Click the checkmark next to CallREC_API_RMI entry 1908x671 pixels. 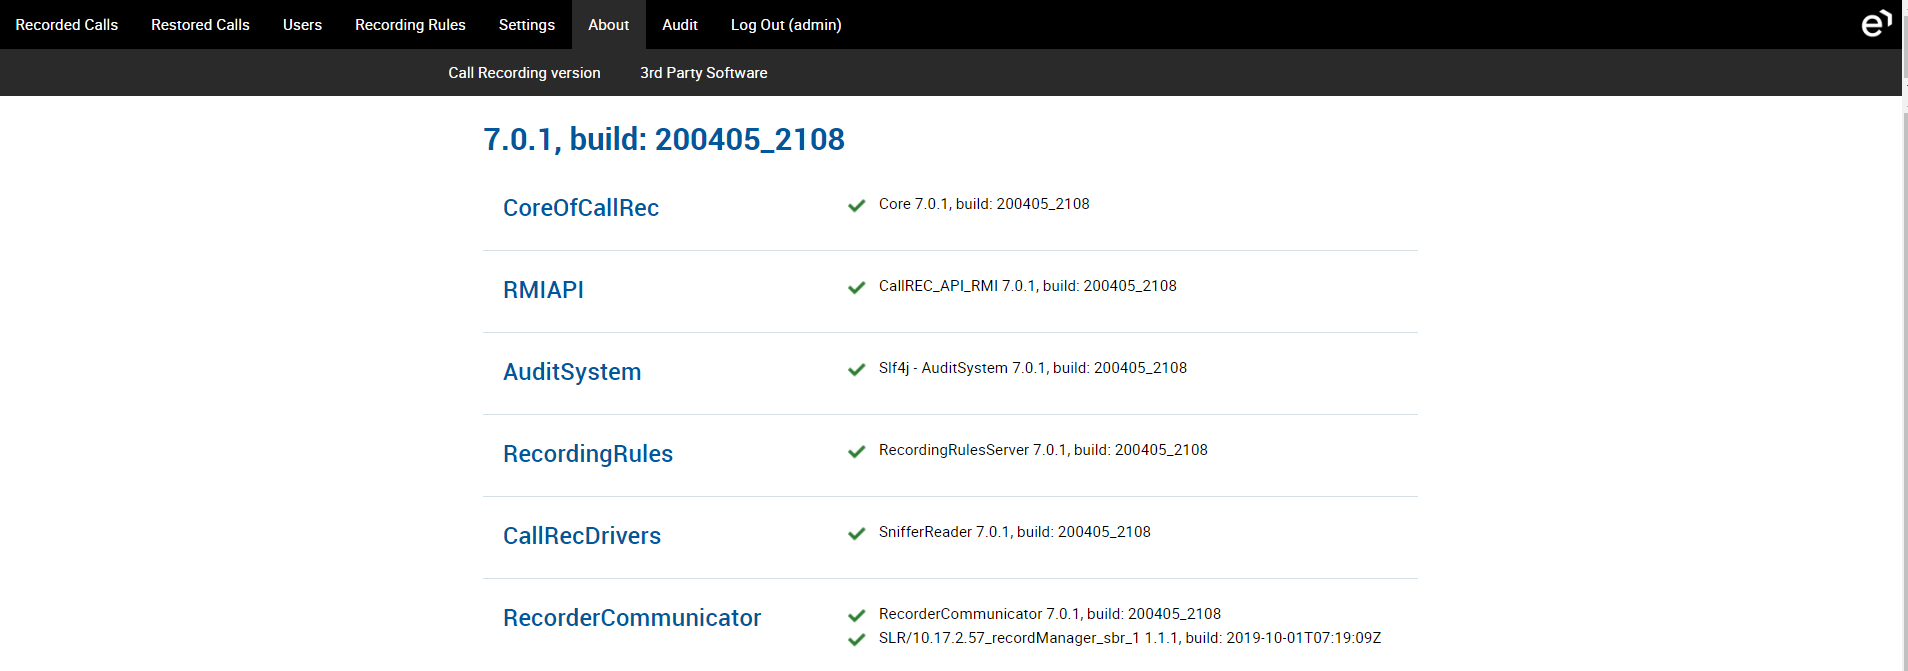coord(856,288)
